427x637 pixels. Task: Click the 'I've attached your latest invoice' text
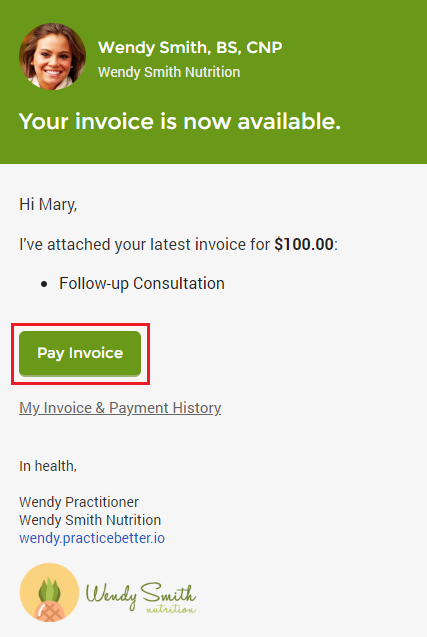(145, 245)
